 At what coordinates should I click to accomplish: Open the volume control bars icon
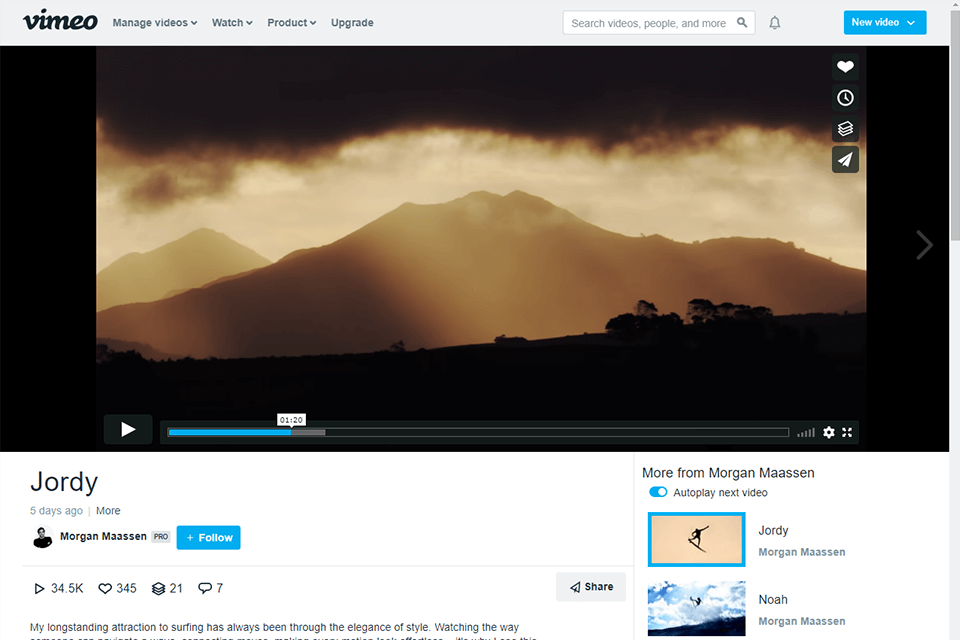coord(806,432)
